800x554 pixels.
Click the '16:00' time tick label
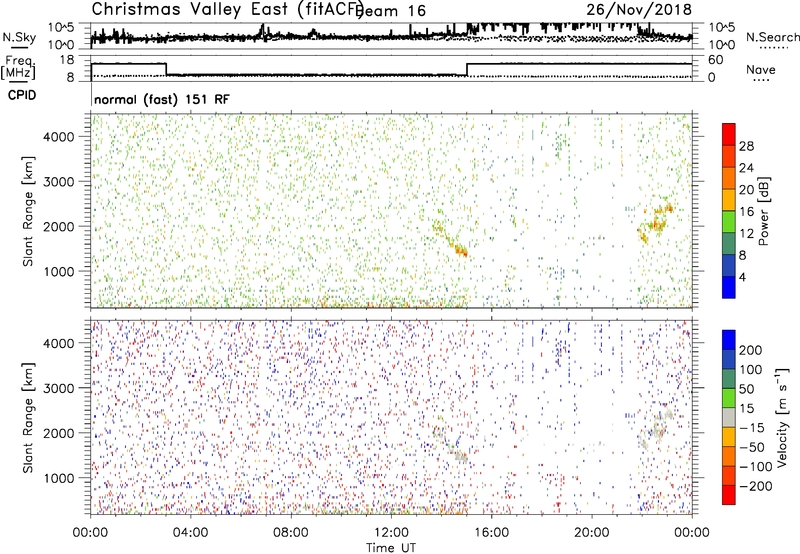(491, 533)
